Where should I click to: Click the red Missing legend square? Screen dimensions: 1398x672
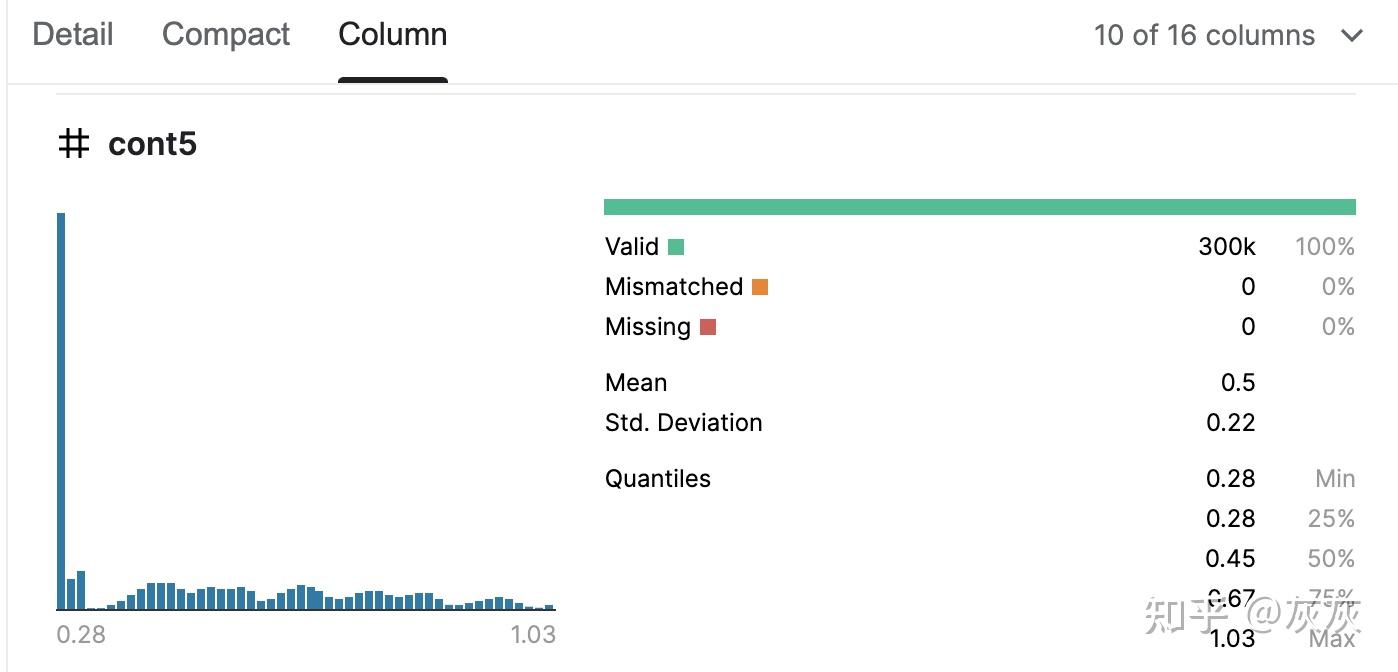click(708, 327)
